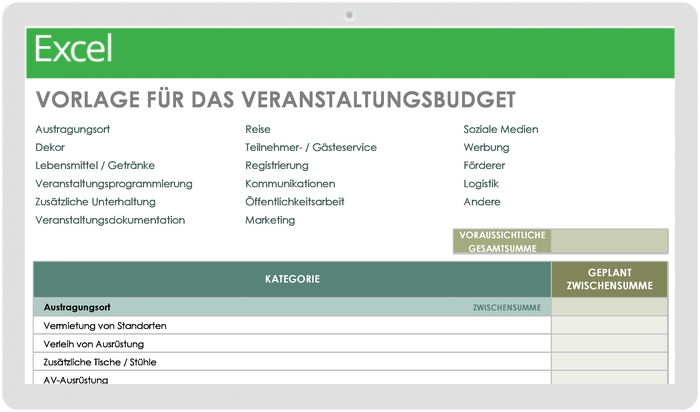Jump to Kommunikationen section
The width and height of the screenshot is (700, 412).
[x=290, y=184]
